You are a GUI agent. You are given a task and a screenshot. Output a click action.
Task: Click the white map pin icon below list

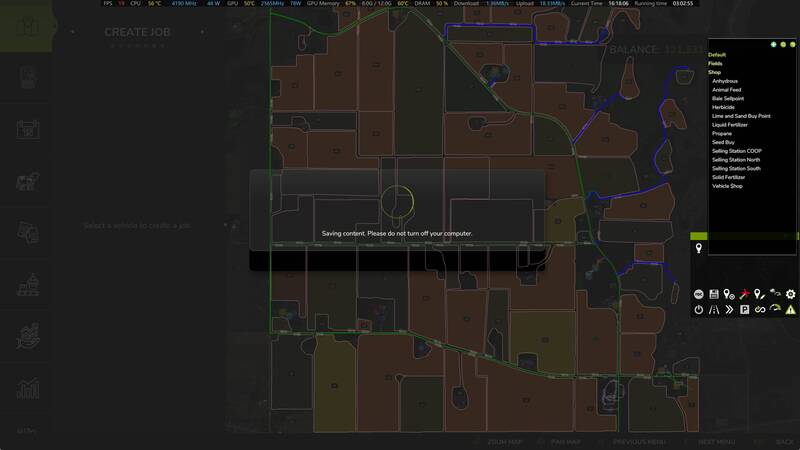pos(698,248)
